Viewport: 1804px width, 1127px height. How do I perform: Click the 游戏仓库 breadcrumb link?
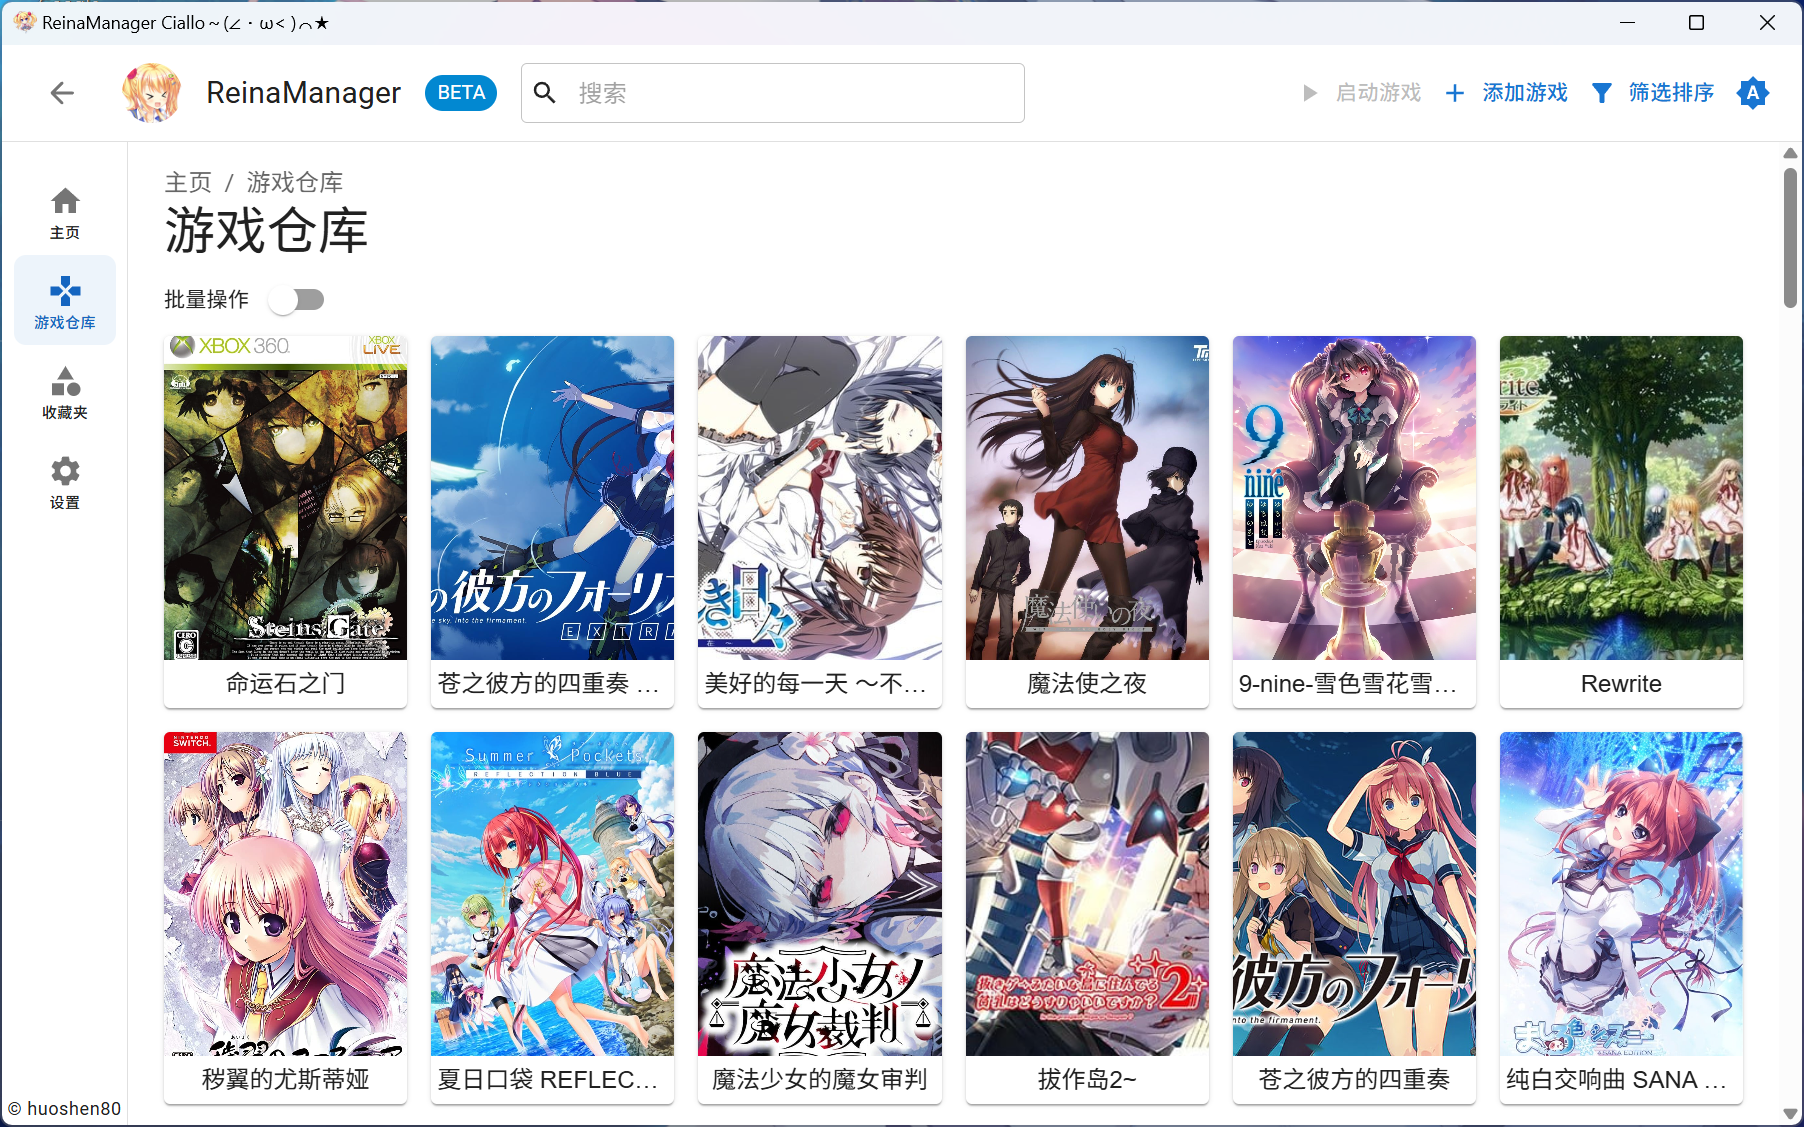tap(295, 182)
